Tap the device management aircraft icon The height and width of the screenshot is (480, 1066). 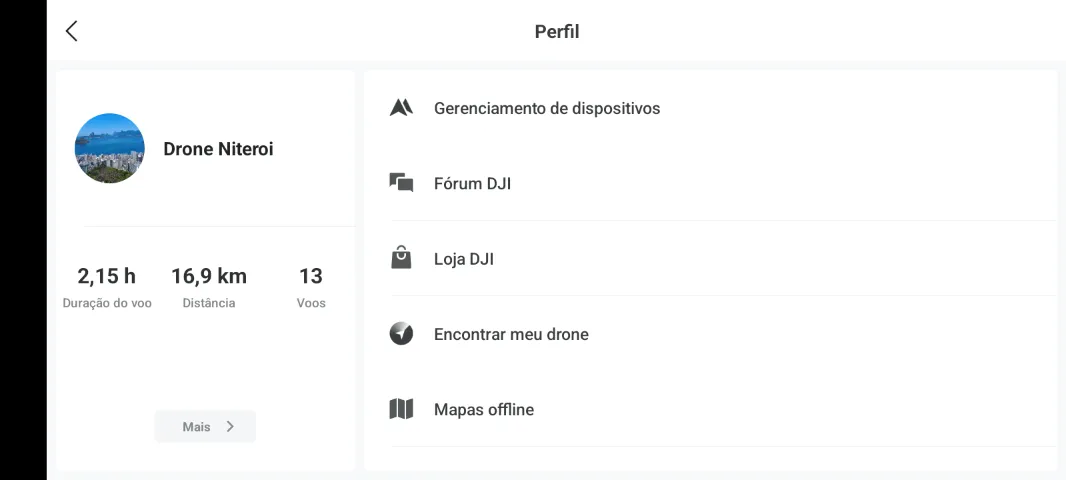coord(401,108)
